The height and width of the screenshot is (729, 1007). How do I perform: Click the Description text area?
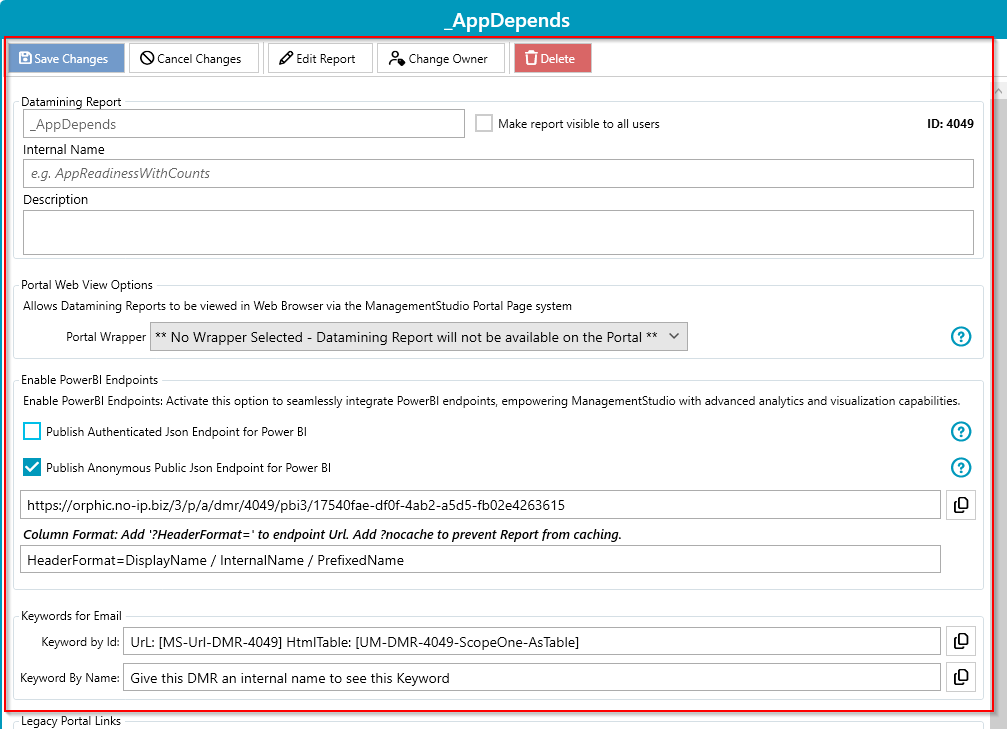click(498, 233)
